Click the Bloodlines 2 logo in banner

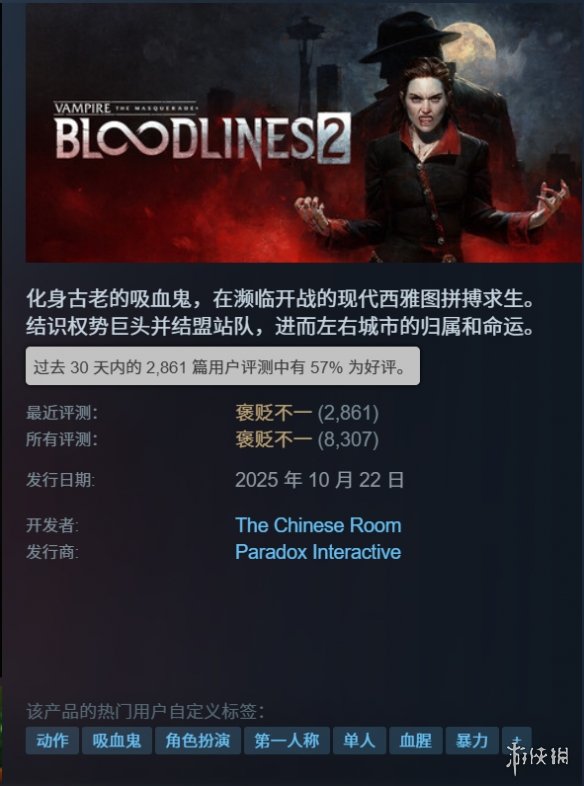[203, 134]
